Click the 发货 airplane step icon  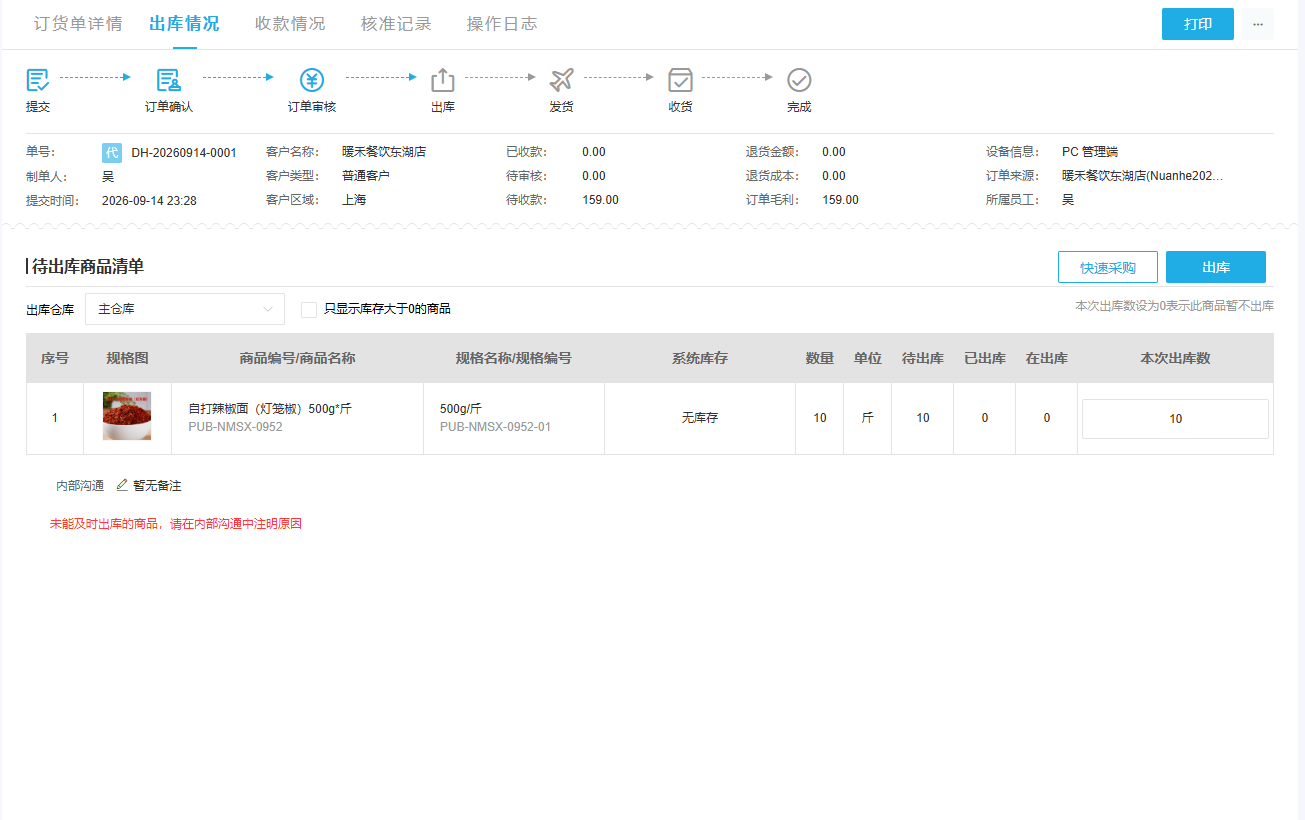tap(562, 80)
